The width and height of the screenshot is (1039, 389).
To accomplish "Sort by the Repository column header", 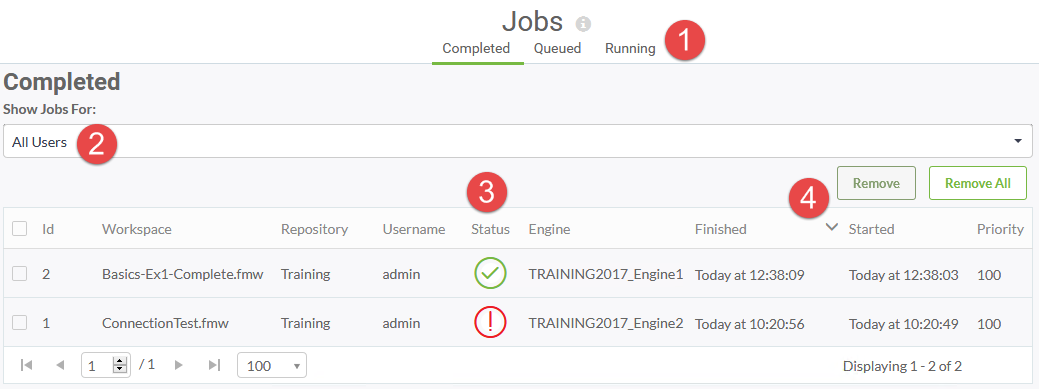I will point(314,229).
